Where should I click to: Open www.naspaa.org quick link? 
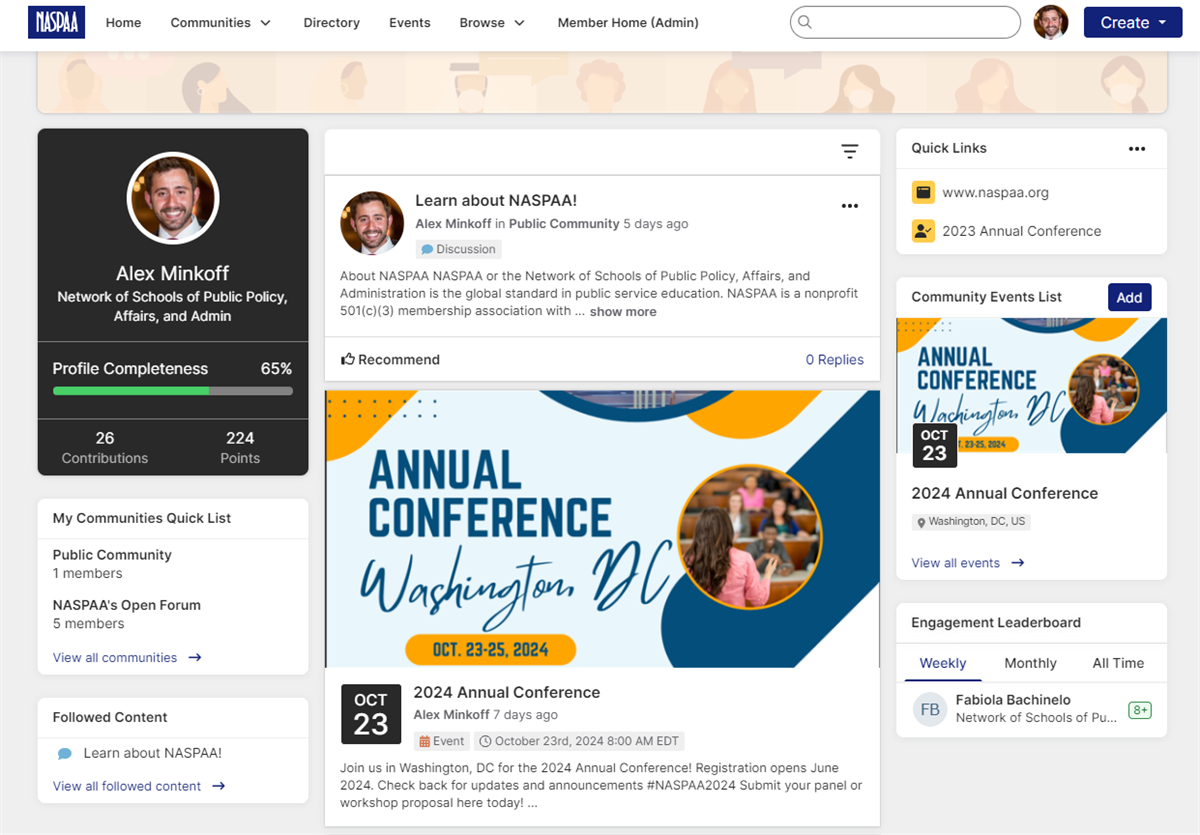point(996,192)
